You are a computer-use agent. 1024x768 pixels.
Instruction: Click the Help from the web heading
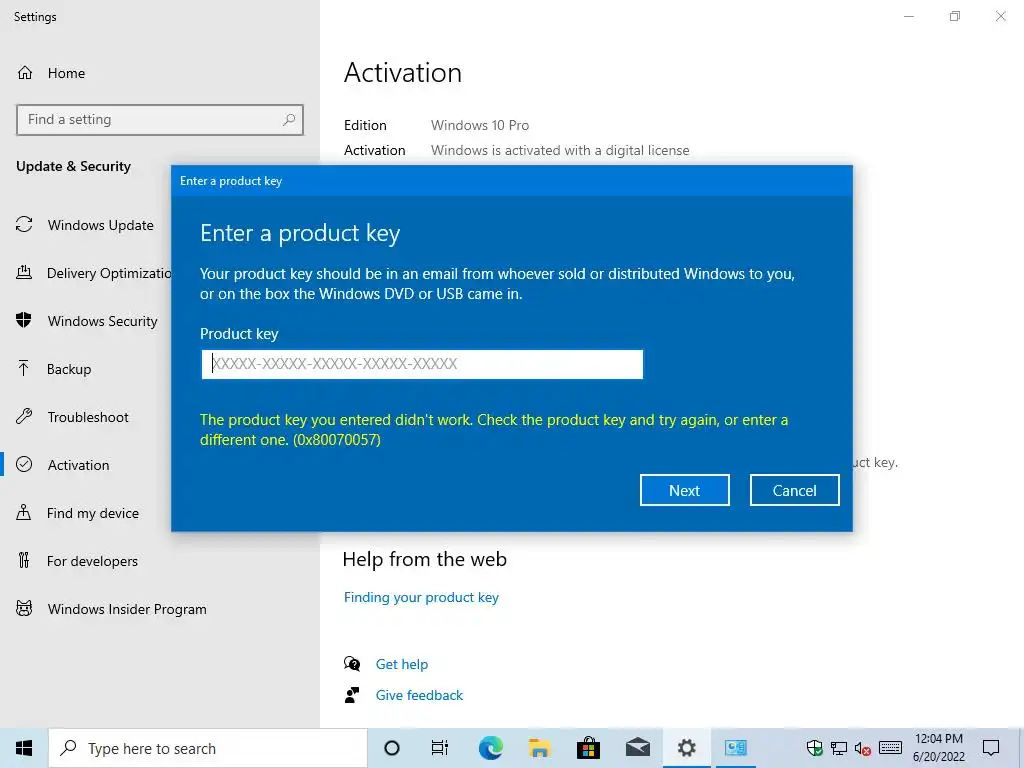click(x=424, y=559)
